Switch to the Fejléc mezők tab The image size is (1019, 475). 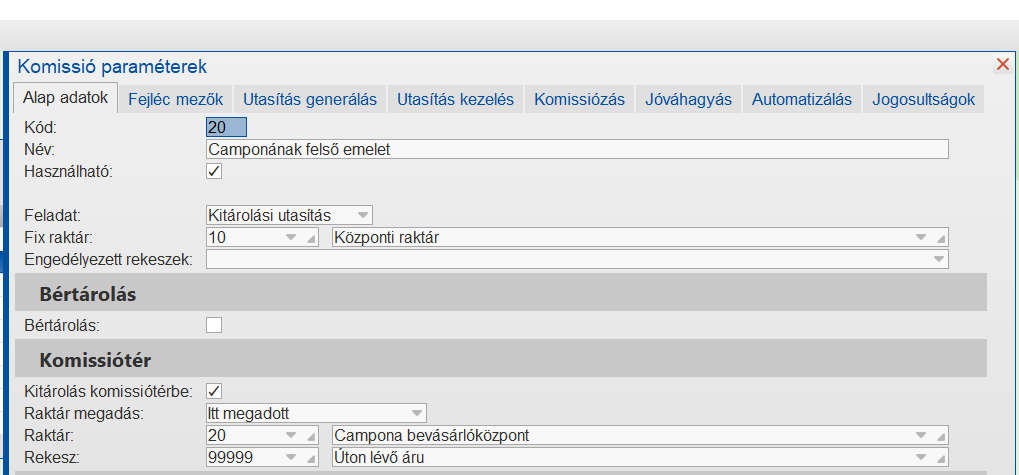[178, 99]
